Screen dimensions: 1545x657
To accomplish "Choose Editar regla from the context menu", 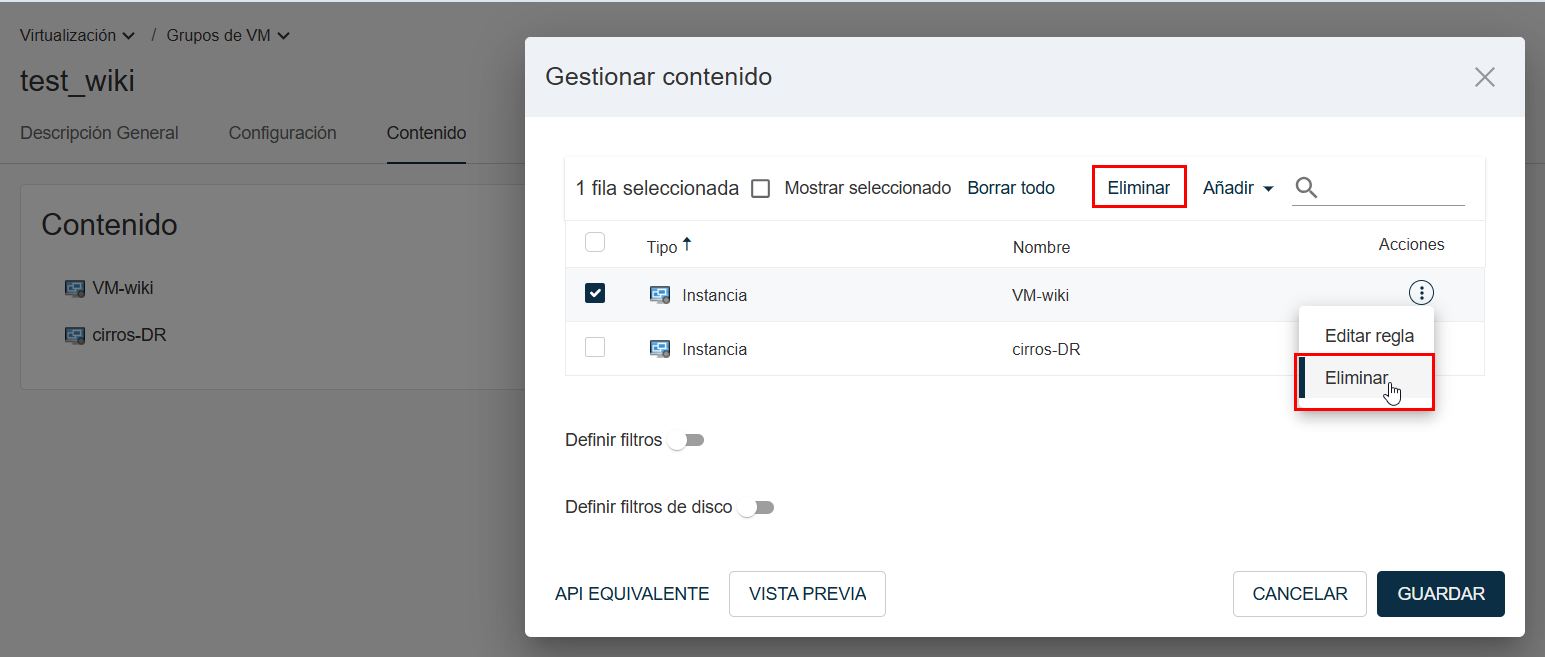I will (x=1368, y=335).
